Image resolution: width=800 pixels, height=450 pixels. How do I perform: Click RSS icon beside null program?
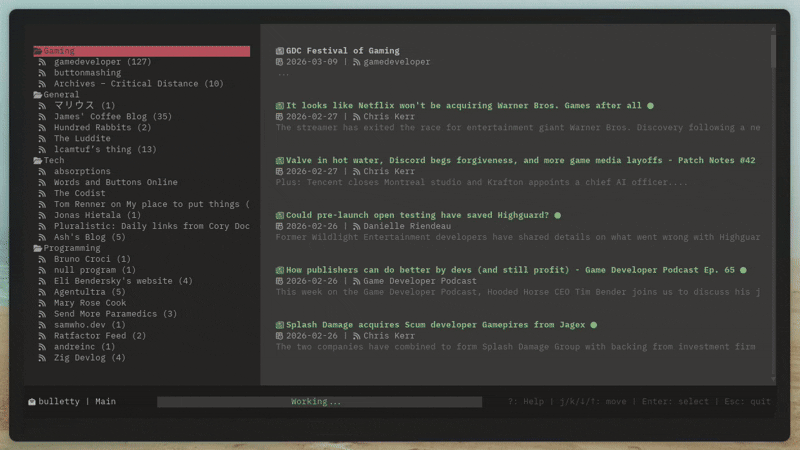tap(42, 270)
